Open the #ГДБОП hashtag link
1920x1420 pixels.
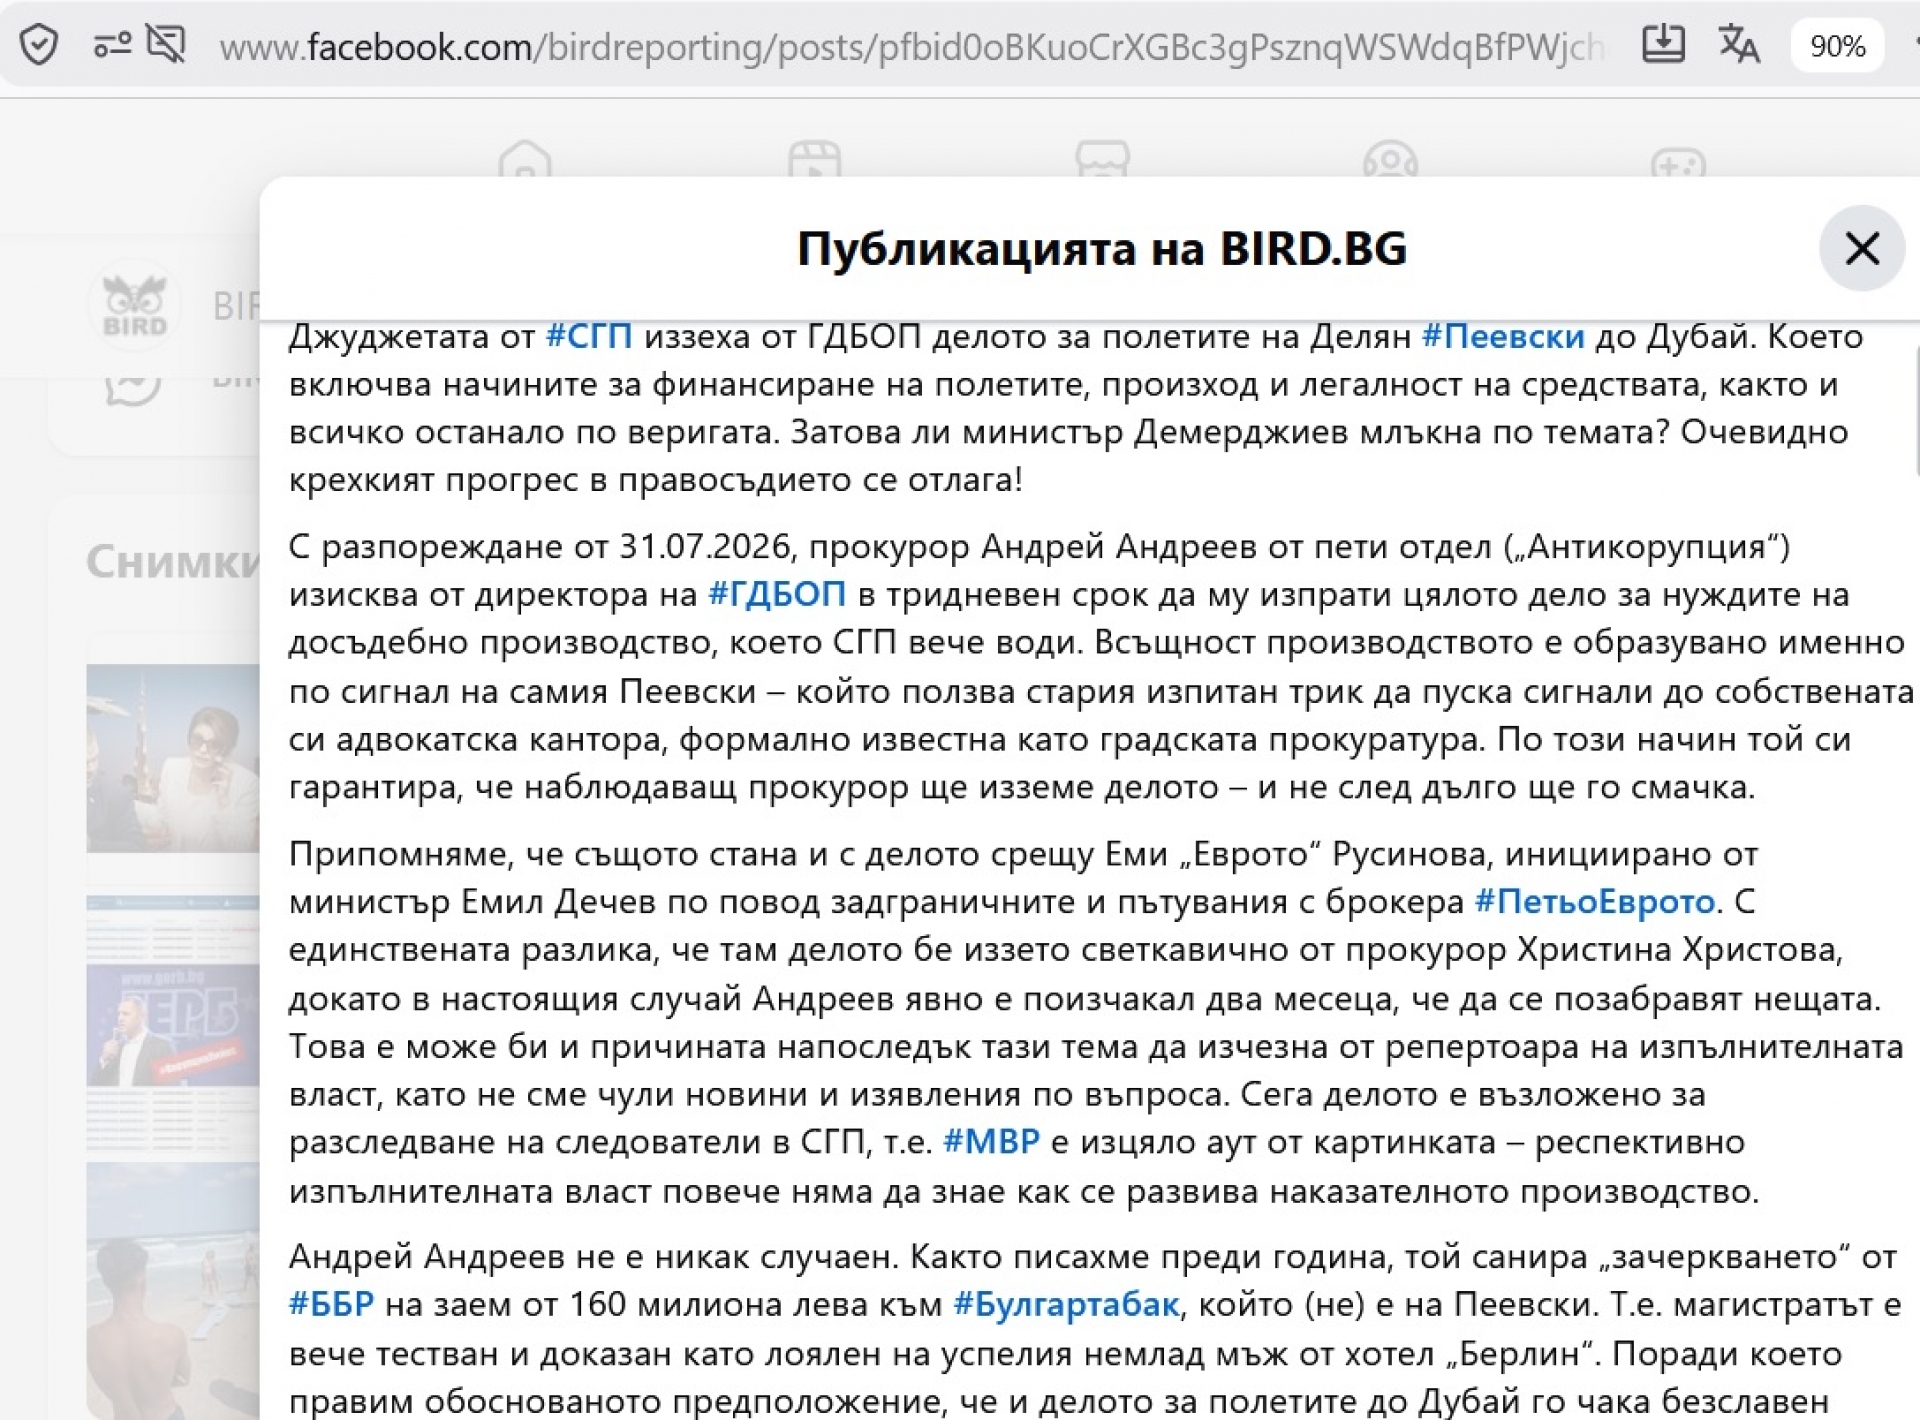click(777, 595)
